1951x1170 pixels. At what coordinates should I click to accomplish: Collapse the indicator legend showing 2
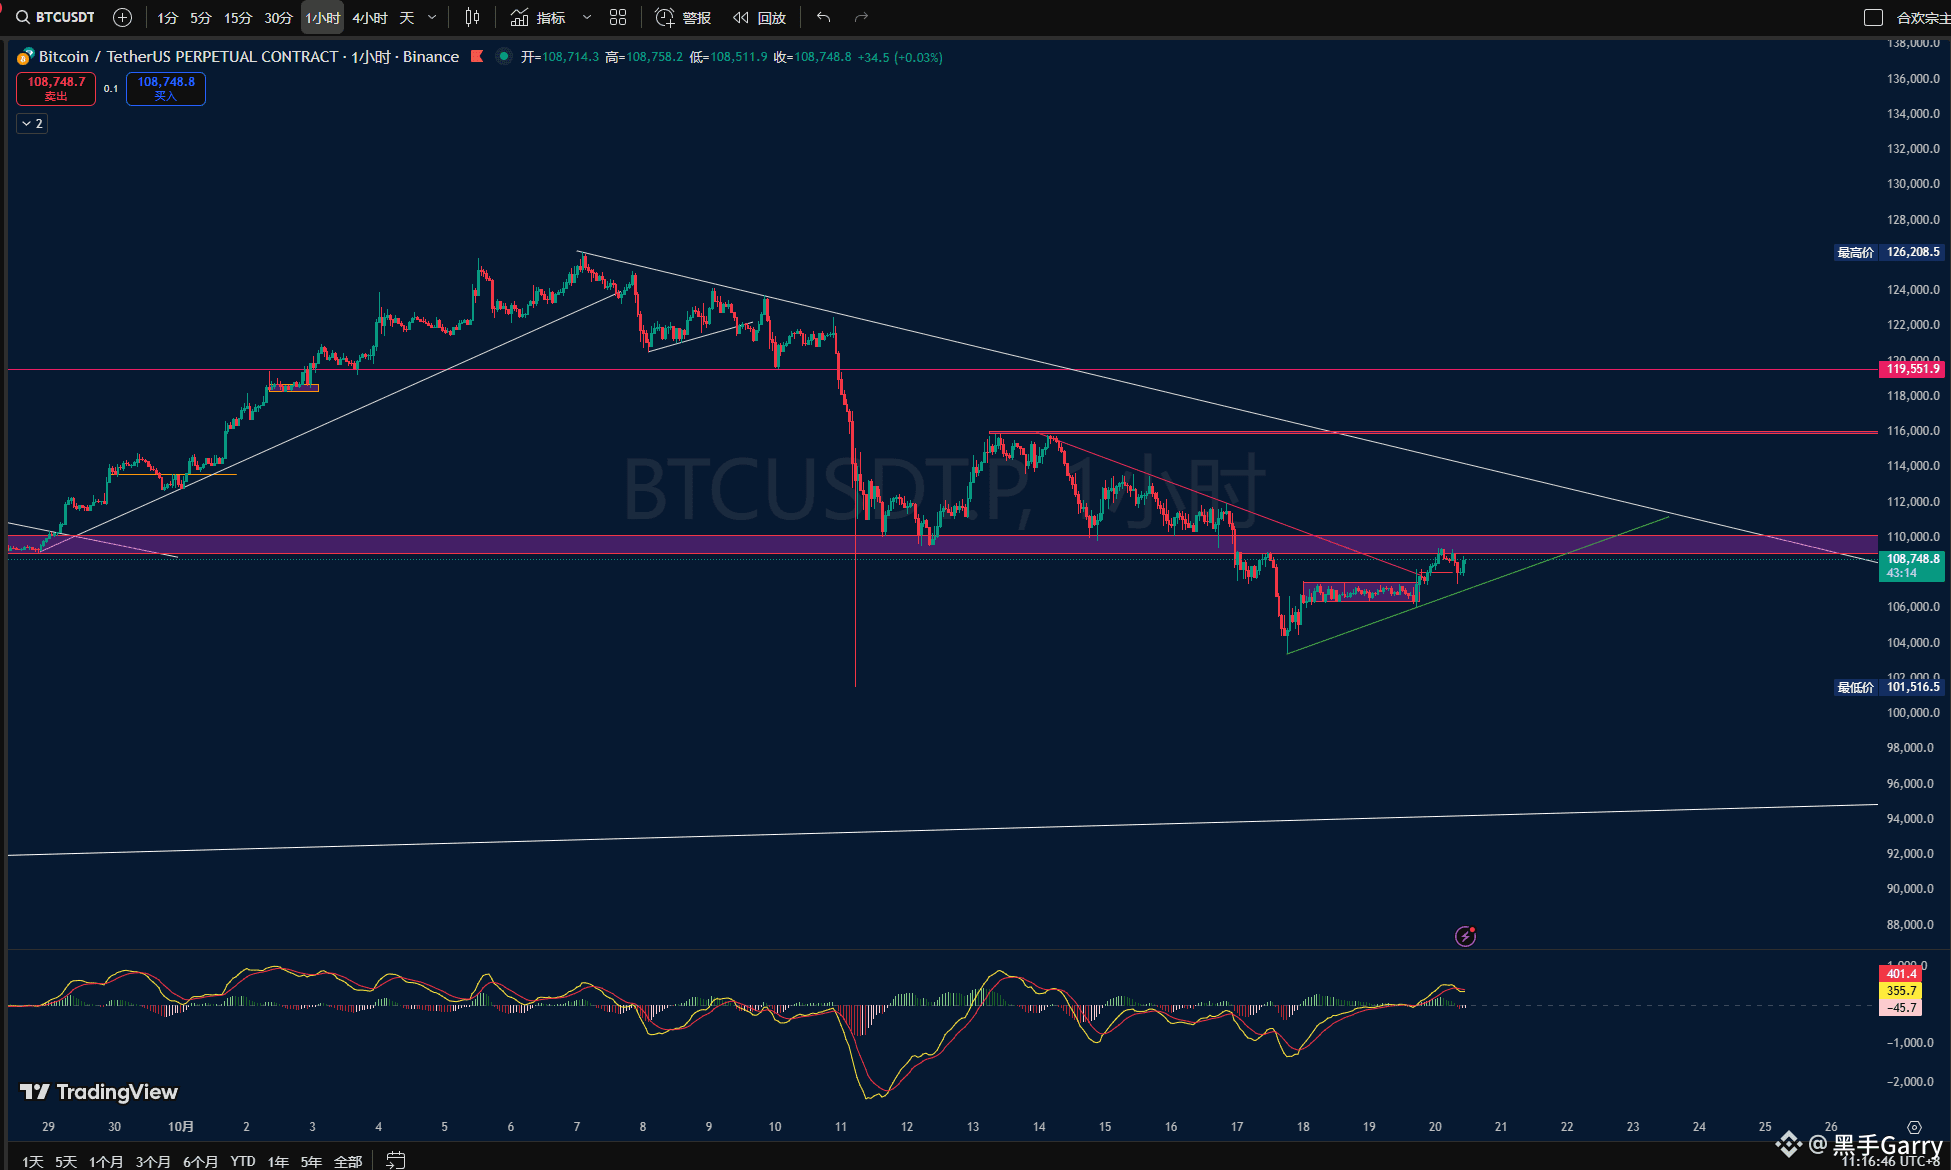click(x=32, y=123)
